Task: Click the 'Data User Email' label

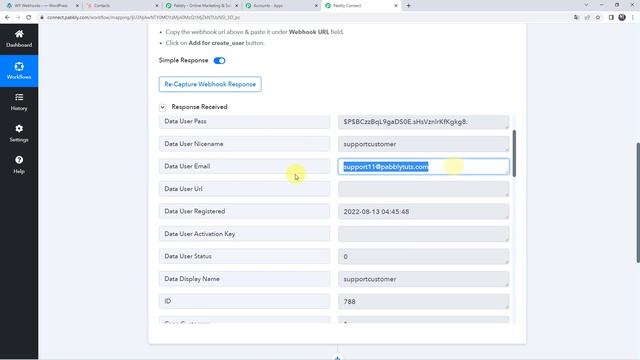Action: tap(244, 167)
